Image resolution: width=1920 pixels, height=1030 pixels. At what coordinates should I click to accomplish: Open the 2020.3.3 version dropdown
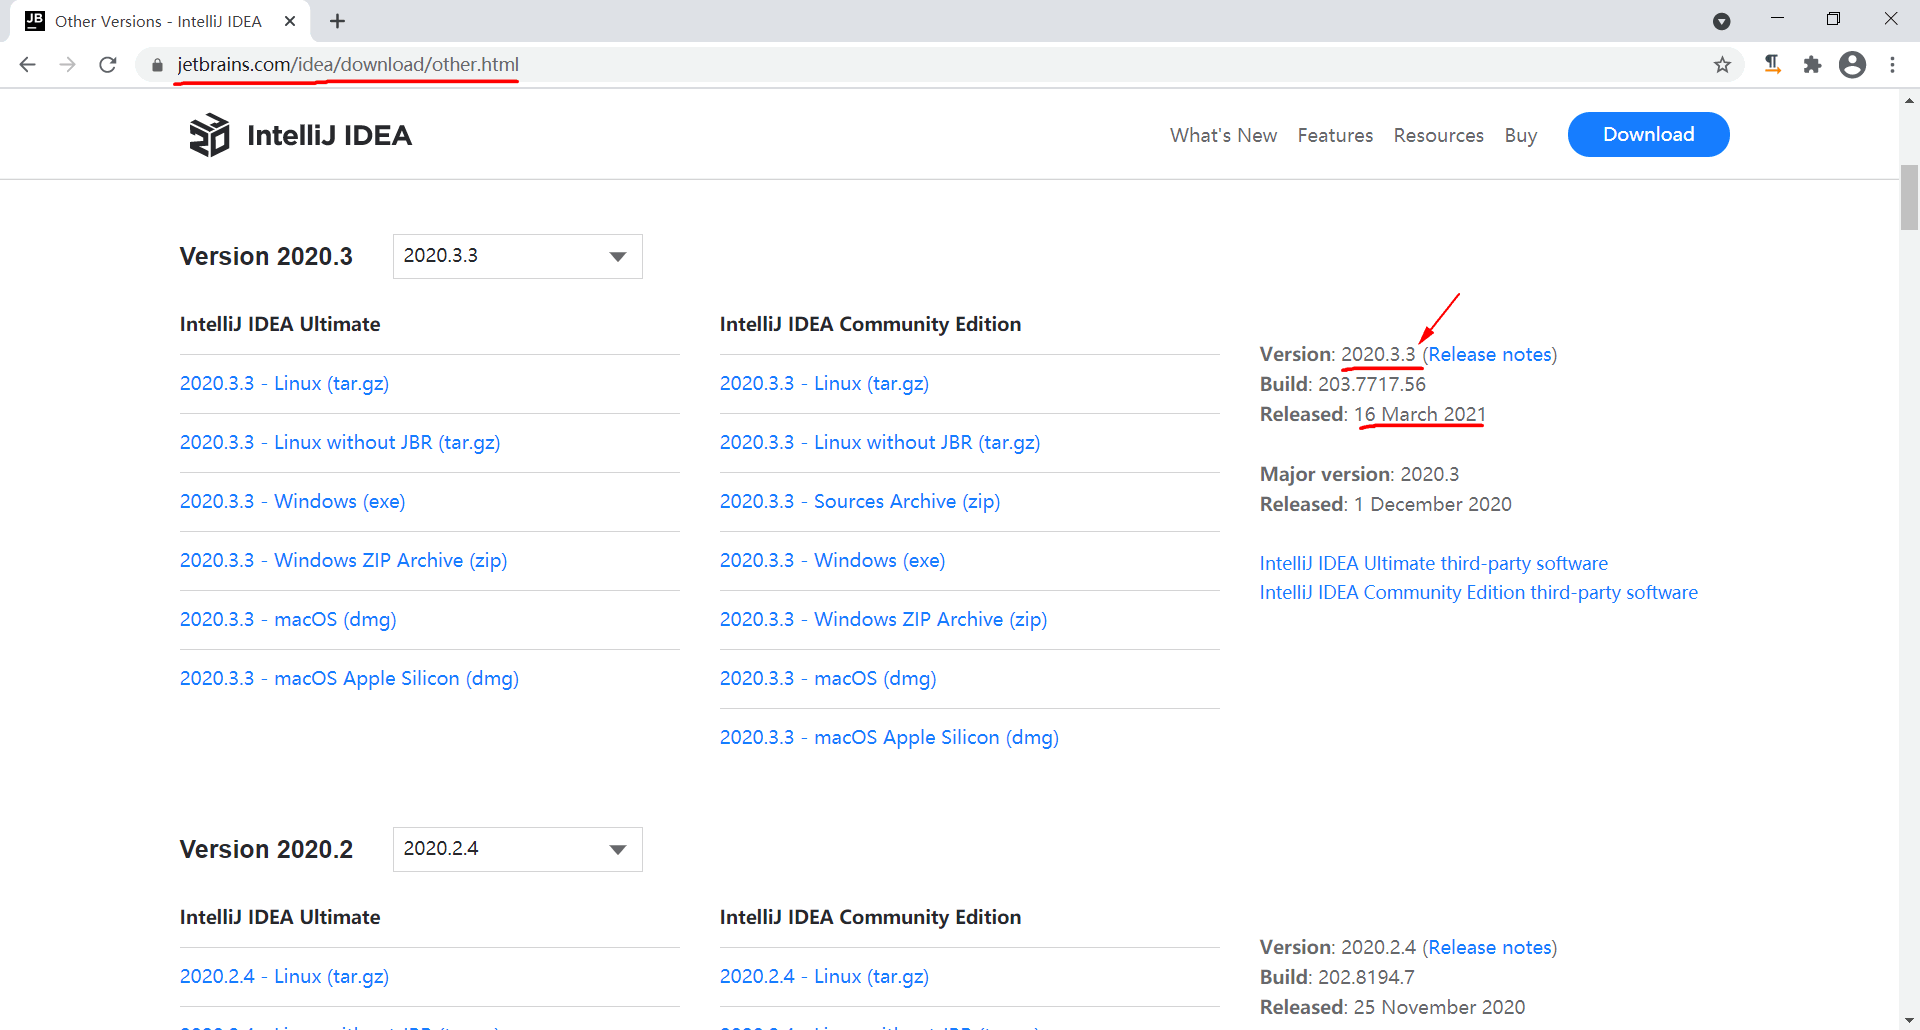click(518, 256)
